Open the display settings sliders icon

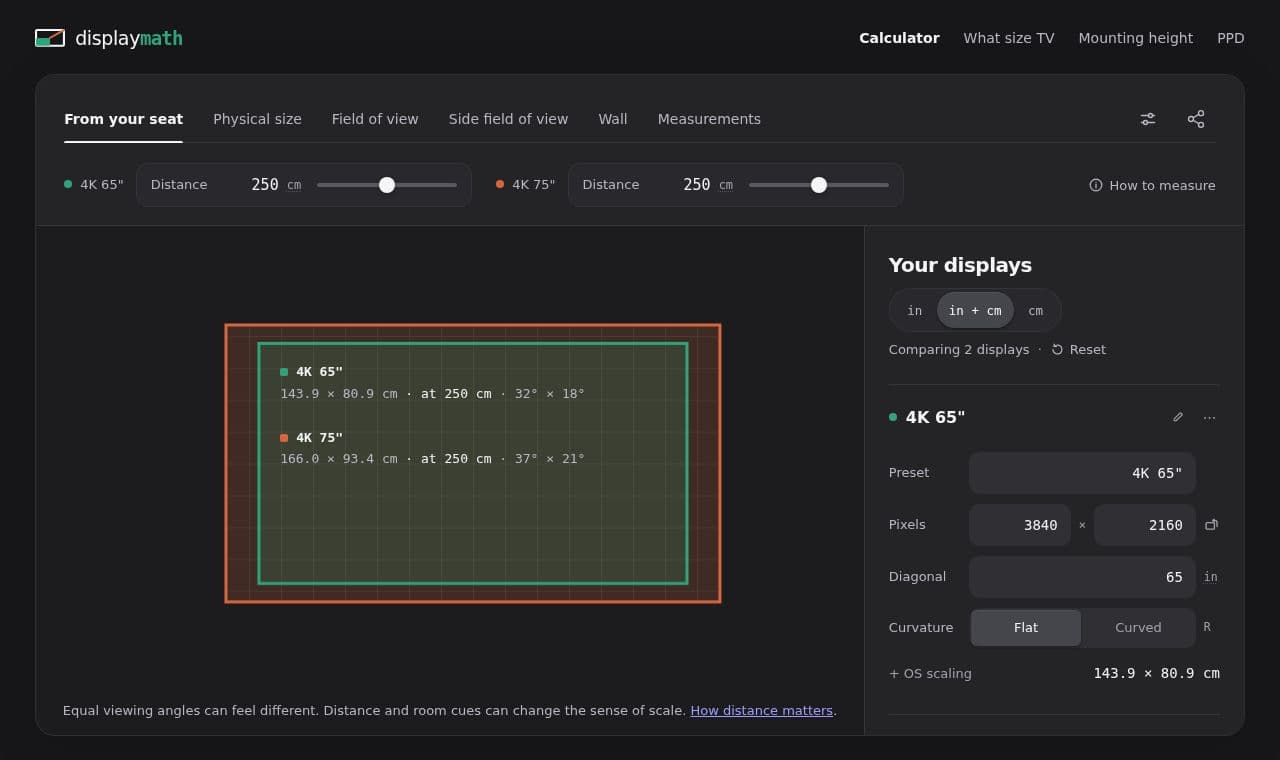pos(1148,119)
